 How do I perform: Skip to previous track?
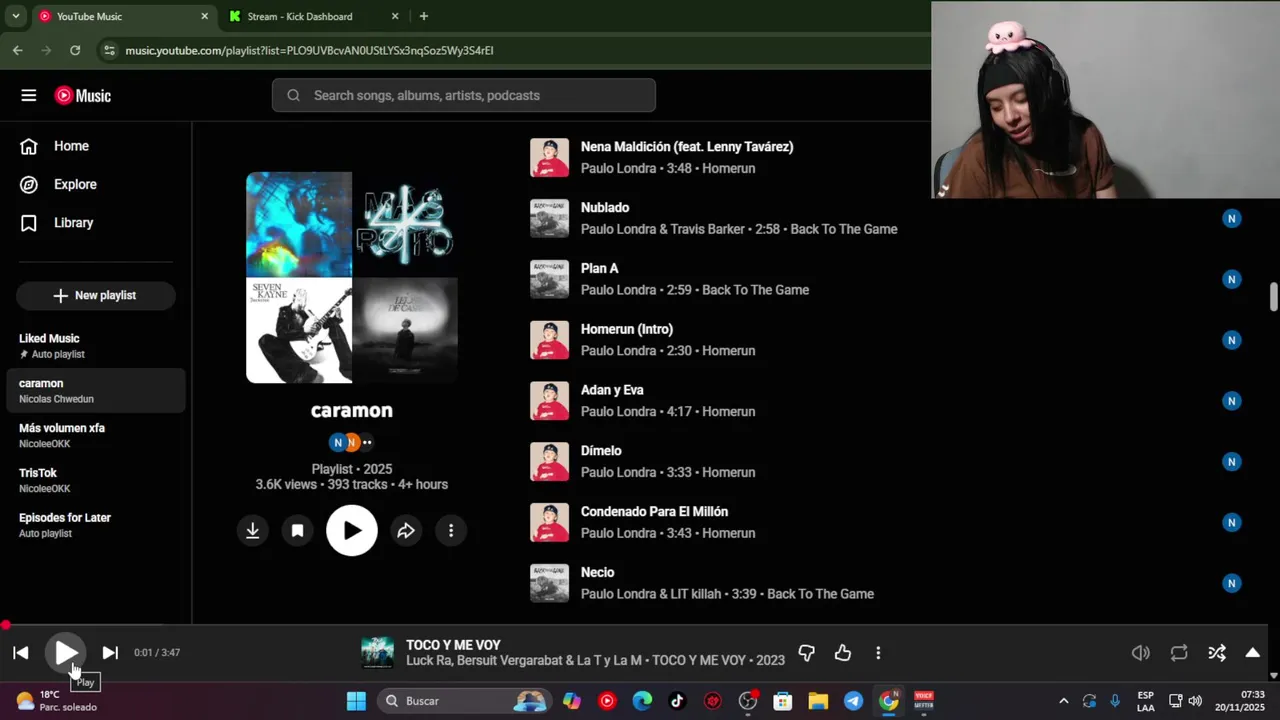coord(21,653)
